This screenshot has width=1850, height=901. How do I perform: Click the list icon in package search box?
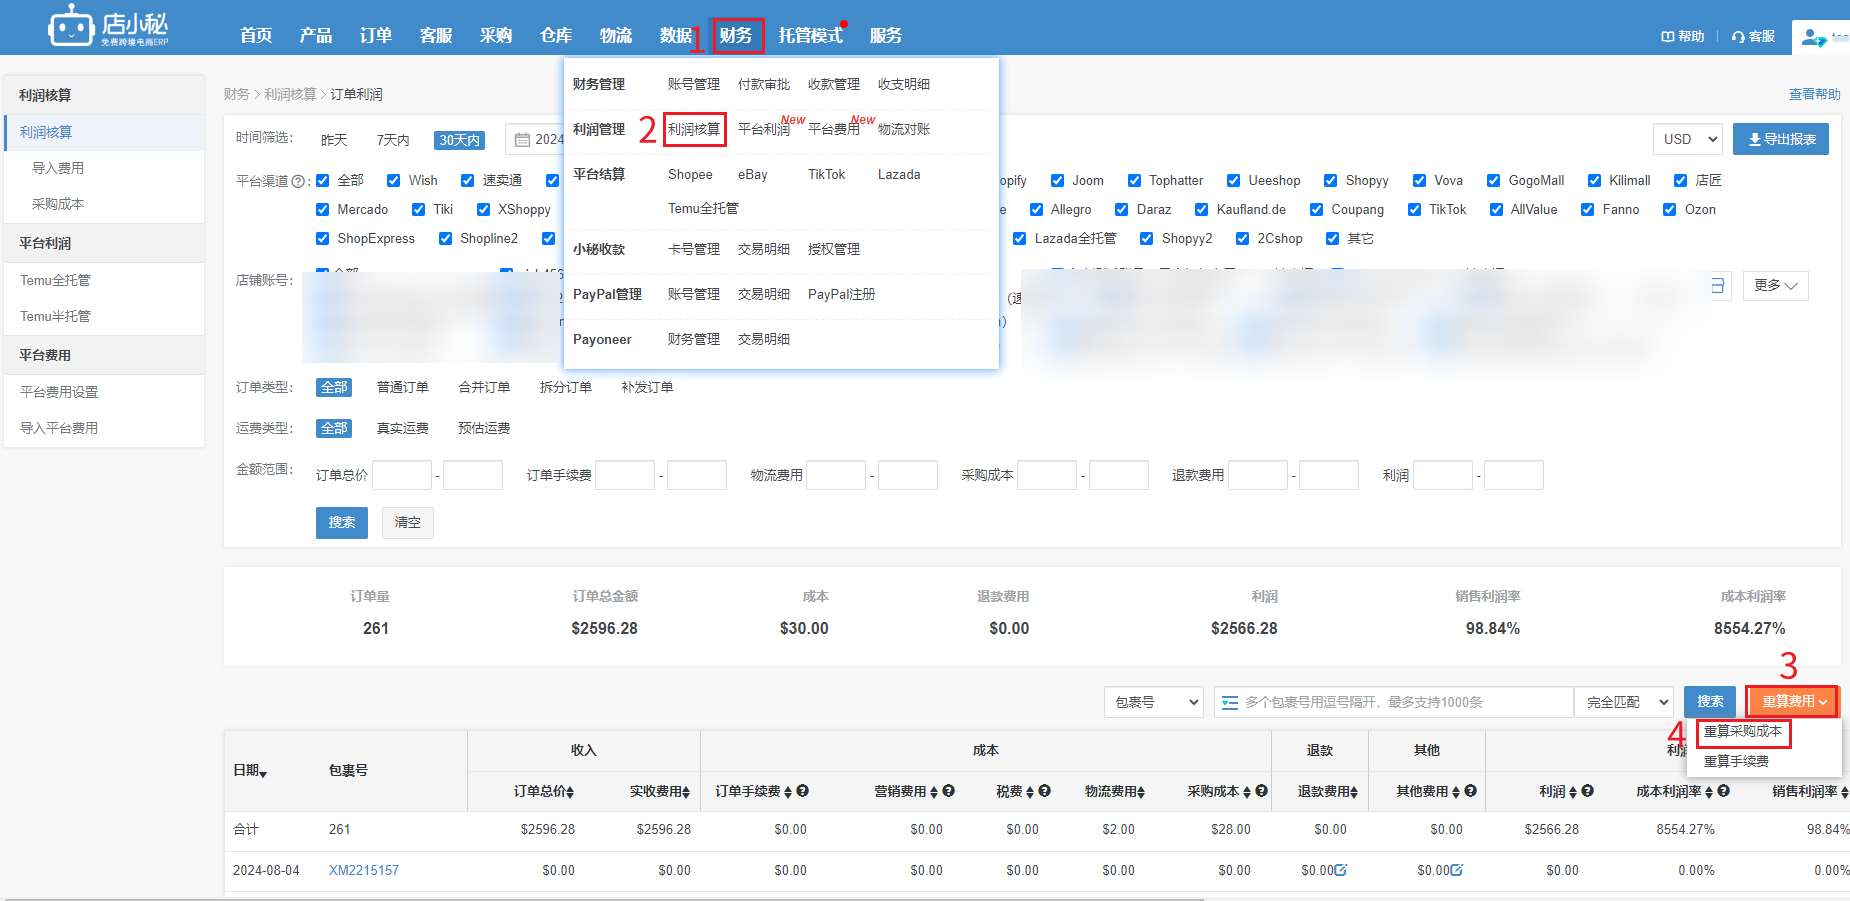coord(1230,702)
